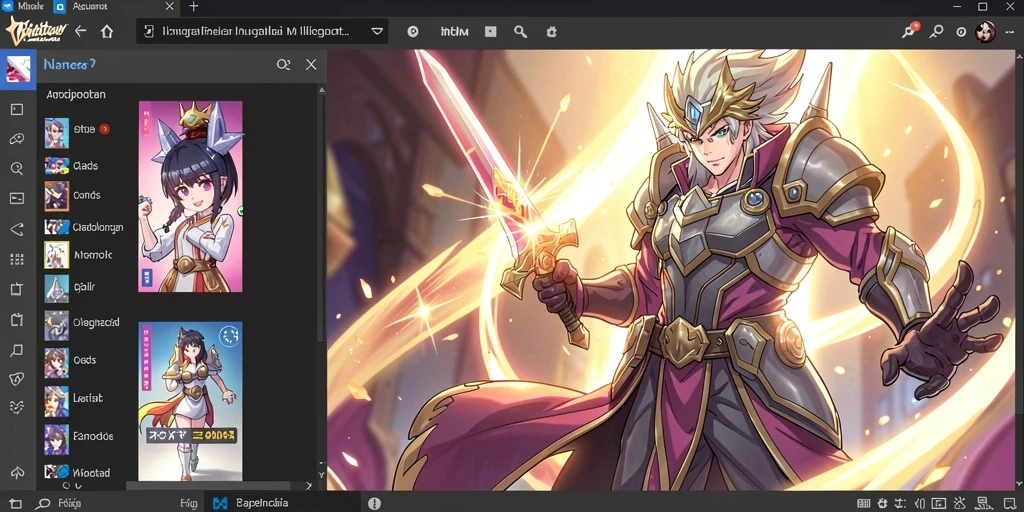
Task: Select the Cladolongn list item
Action: [x=84, y=227]
